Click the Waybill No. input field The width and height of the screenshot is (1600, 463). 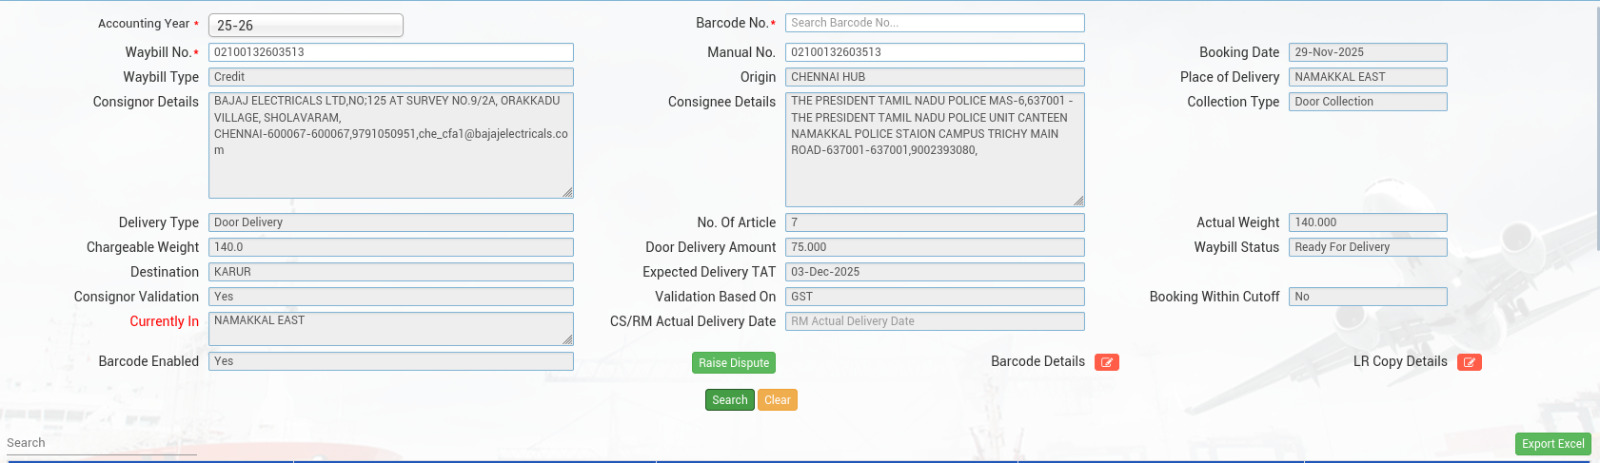390,52
